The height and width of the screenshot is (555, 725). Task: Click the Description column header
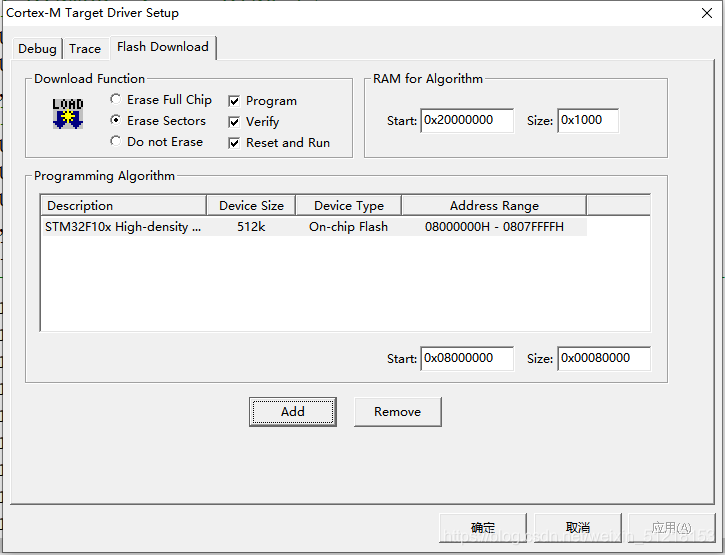(124, 206)
